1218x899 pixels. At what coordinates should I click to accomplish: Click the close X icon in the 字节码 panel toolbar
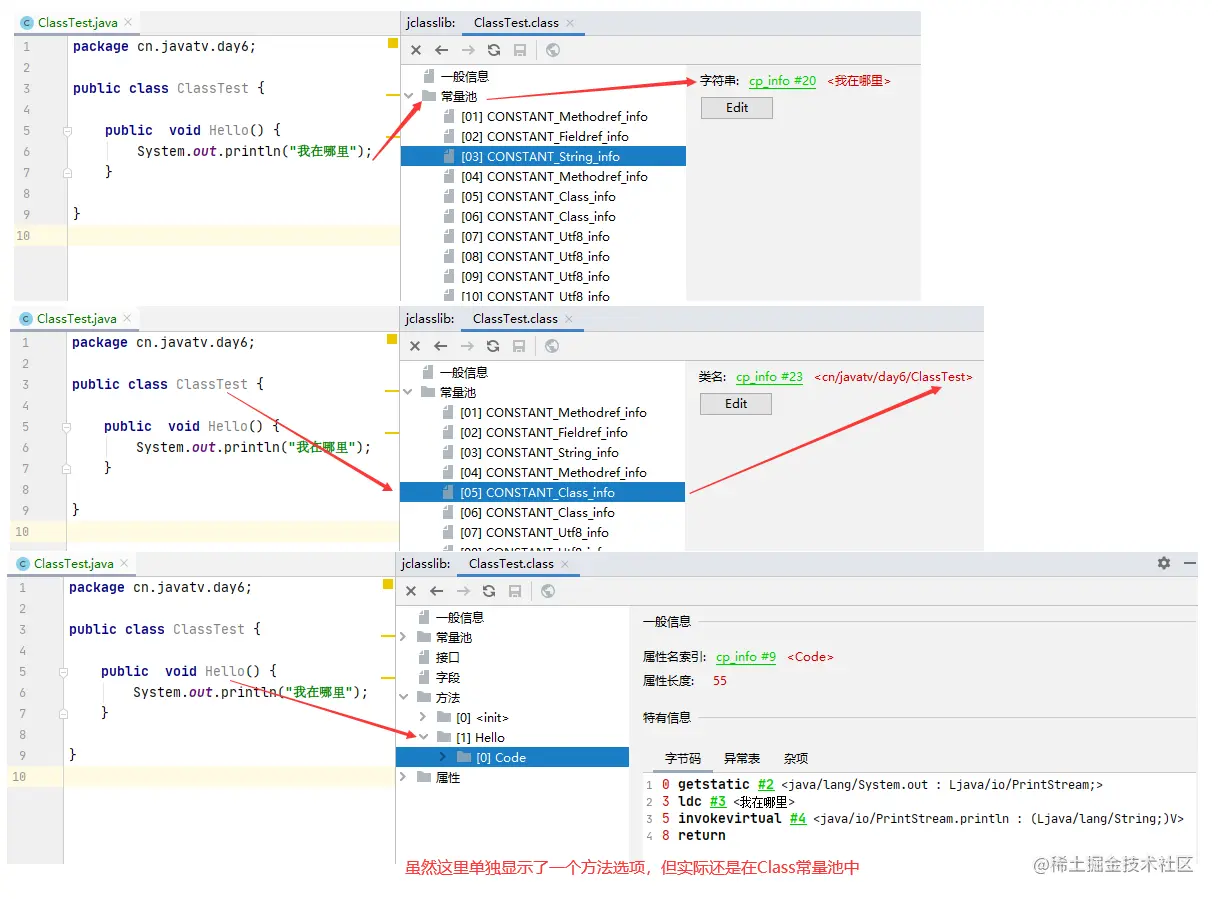(411, 591)
